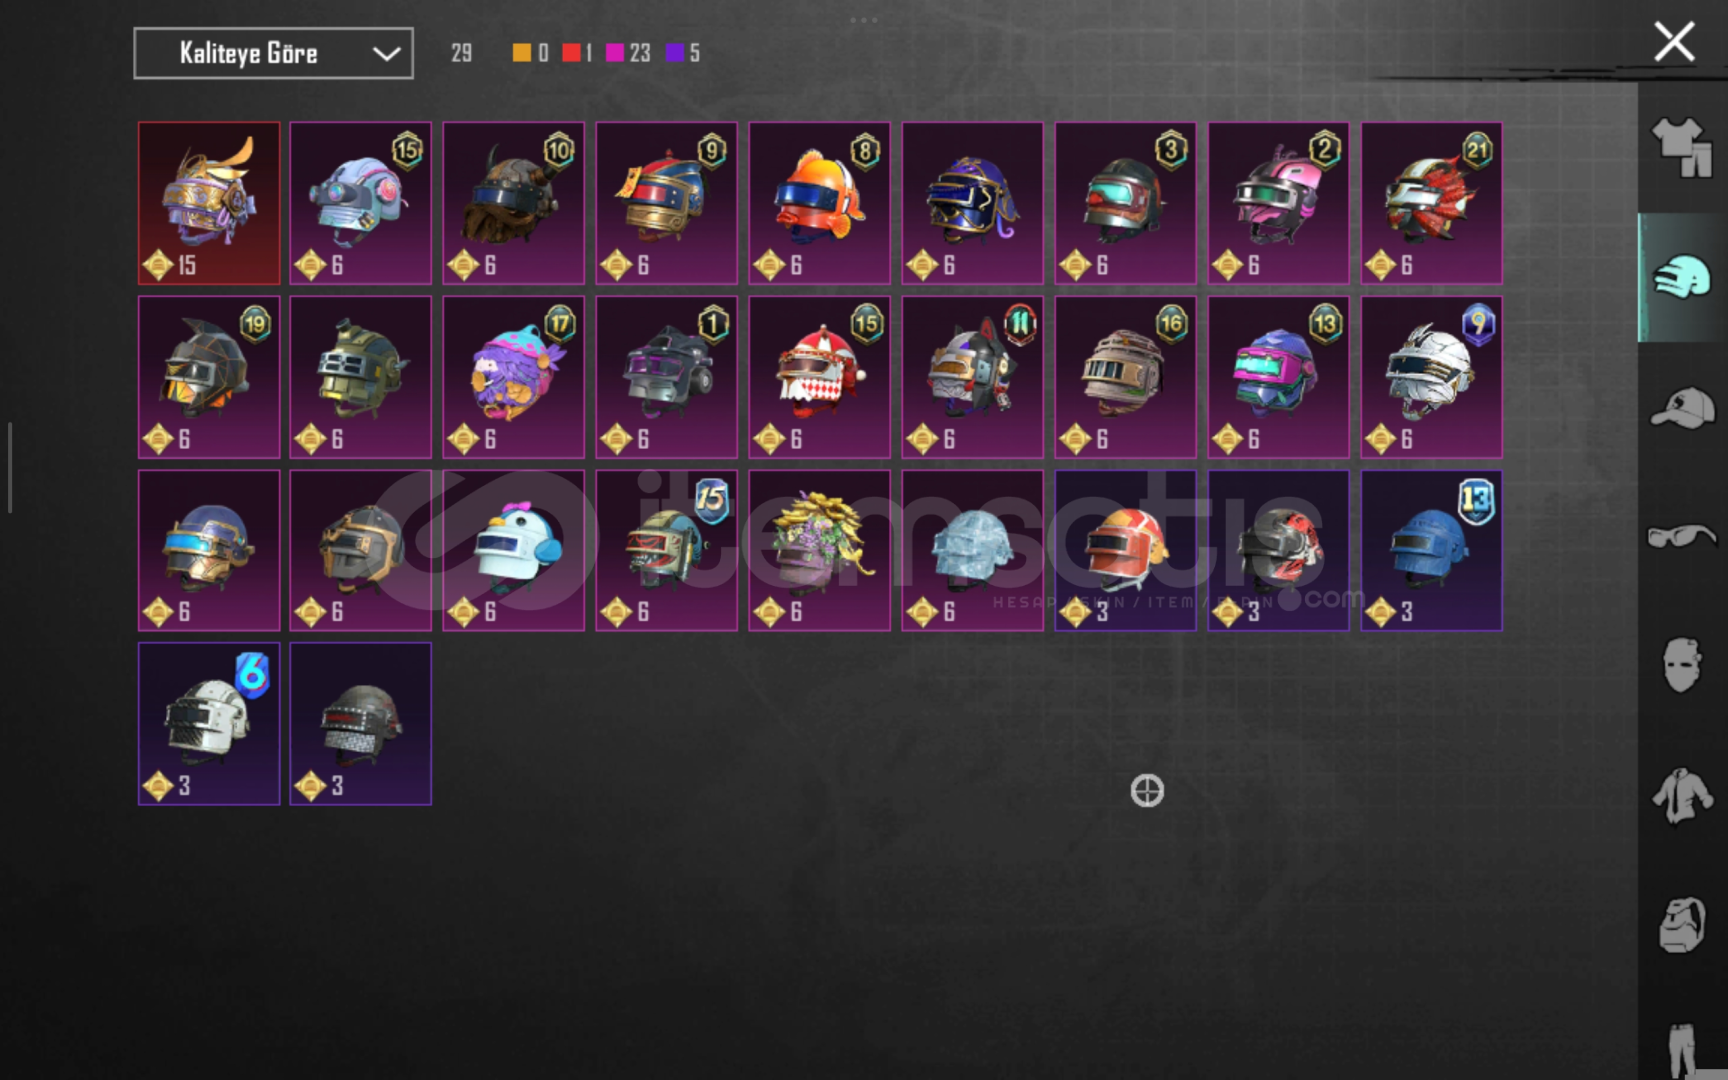Select the white helmet with blue 6 badge
This screenshot has height=1080, width=1728.
coord(209,723)
